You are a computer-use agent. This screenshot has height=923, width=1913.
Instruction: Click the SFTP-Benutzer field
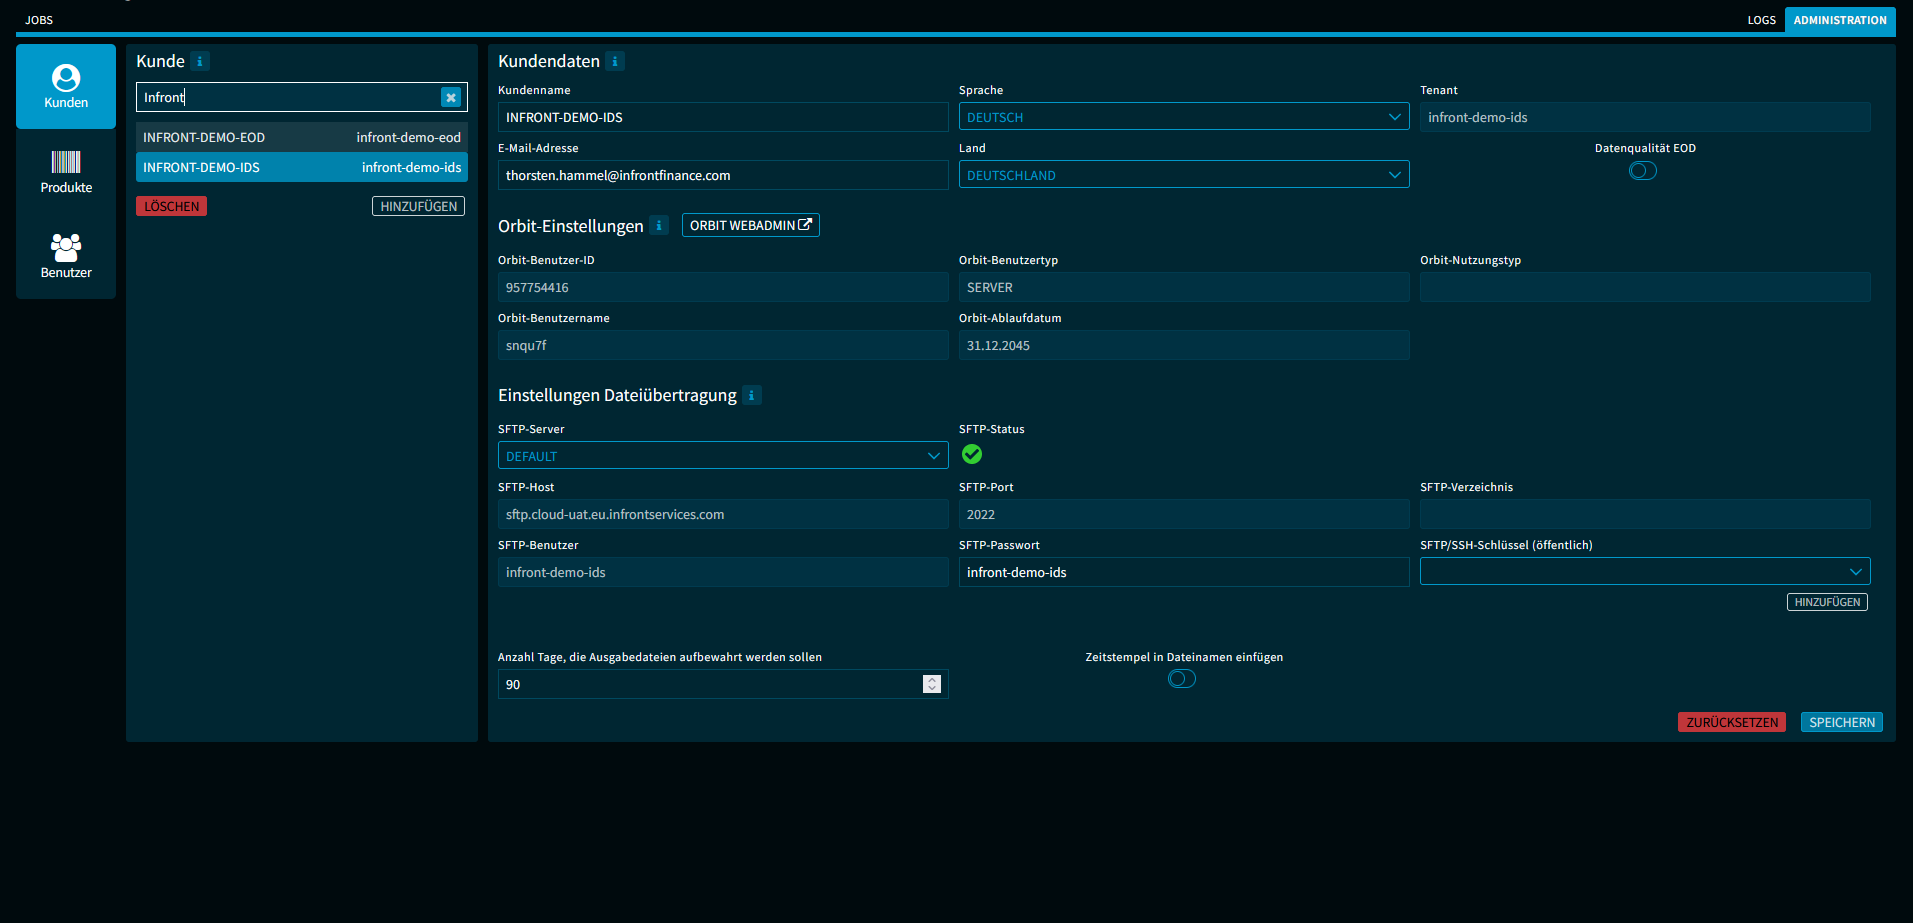pos(723,572)
